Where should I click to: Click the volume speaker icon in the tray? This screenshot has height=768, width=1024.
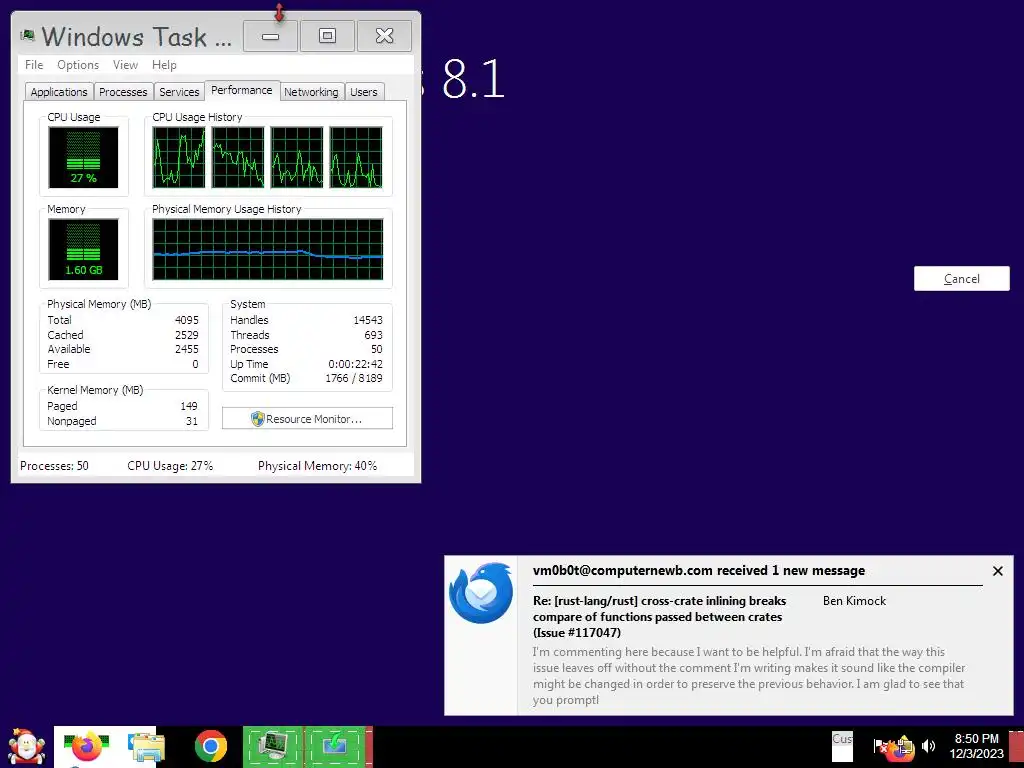929,745
